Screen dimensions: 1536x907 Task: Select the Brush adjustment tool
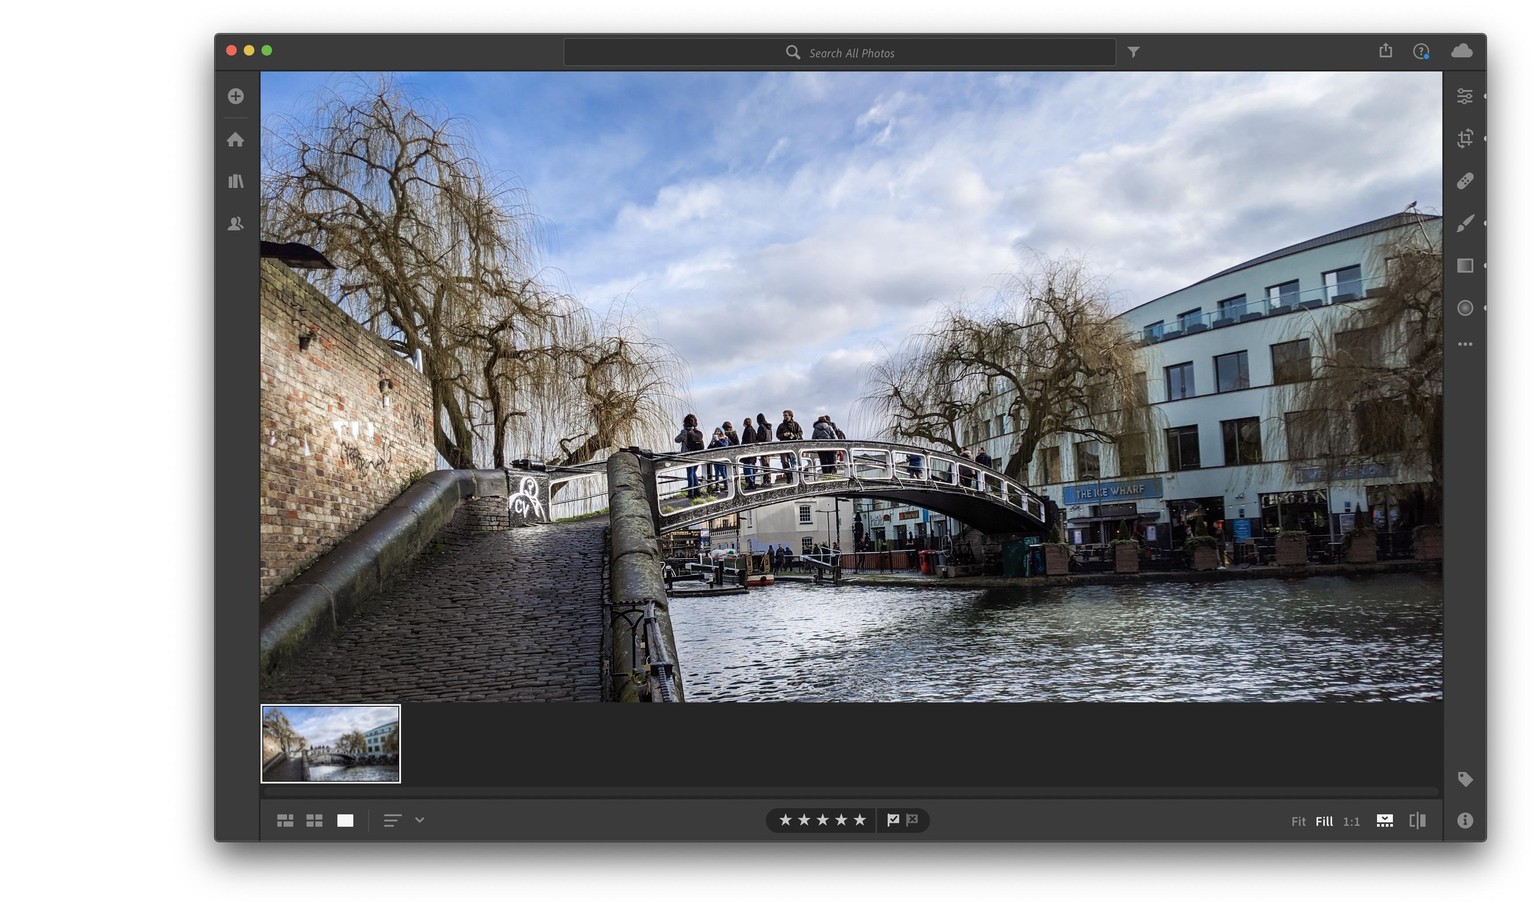[x=1465, y=223]
